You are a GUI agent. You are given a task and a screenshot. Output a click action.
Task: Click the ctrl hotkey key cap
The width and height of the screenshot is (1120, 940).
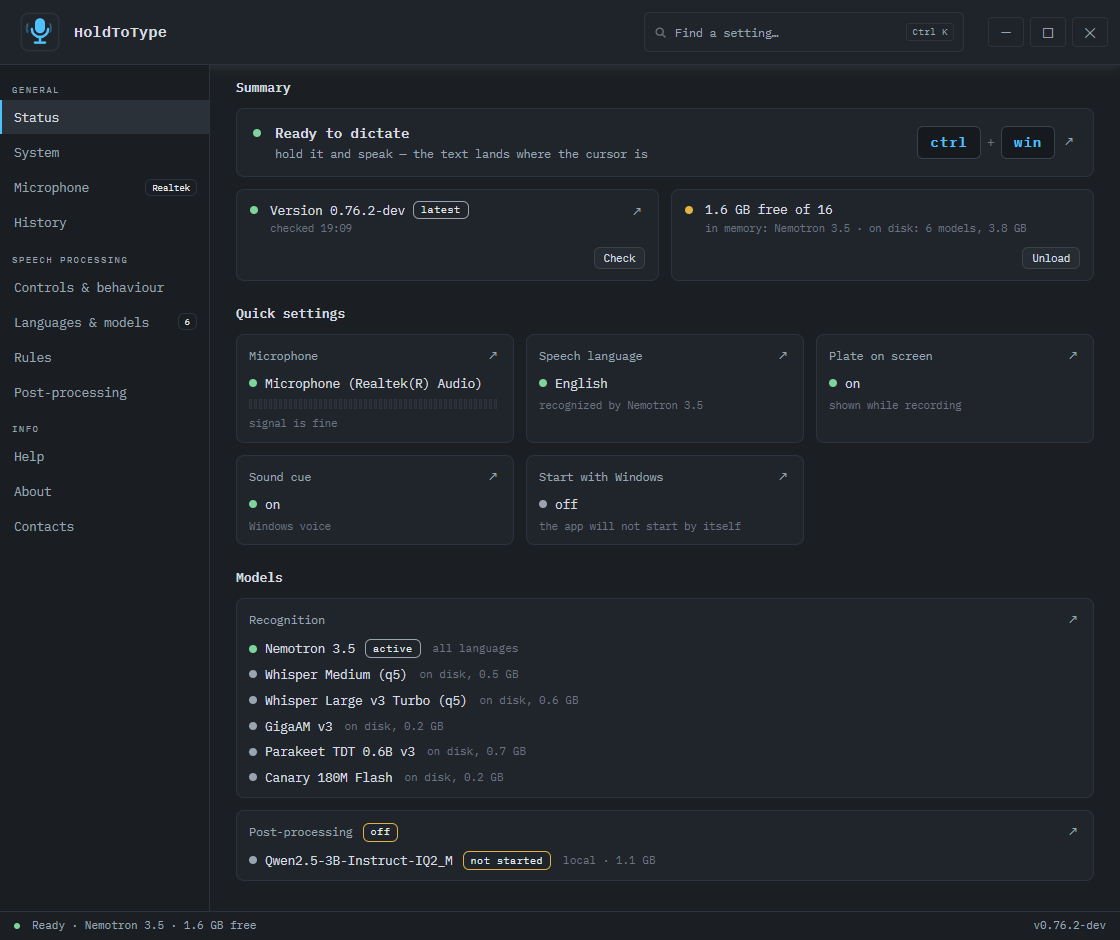949,142
